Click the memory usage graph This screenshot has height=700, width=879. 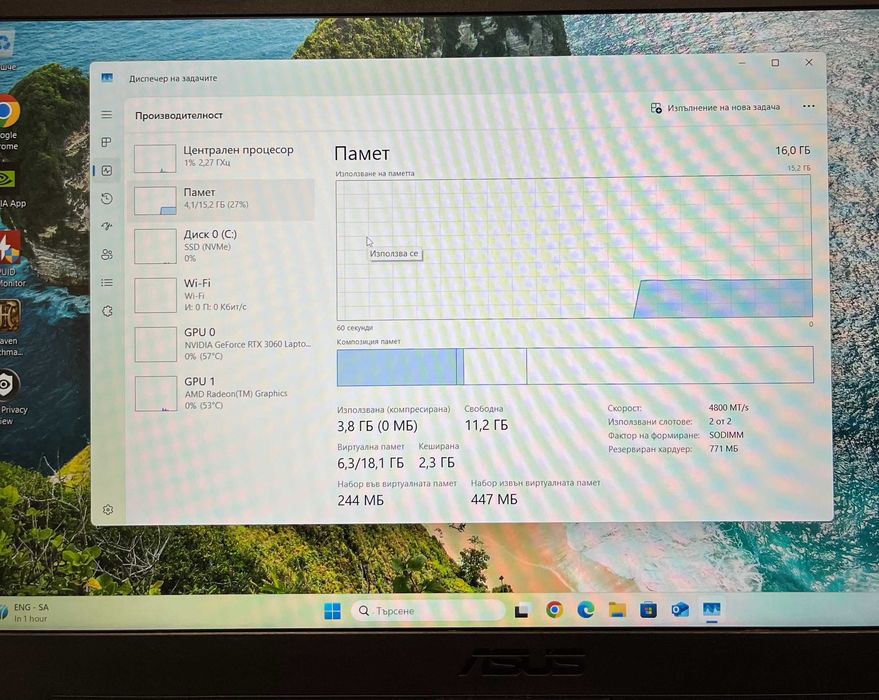point(573,248)
